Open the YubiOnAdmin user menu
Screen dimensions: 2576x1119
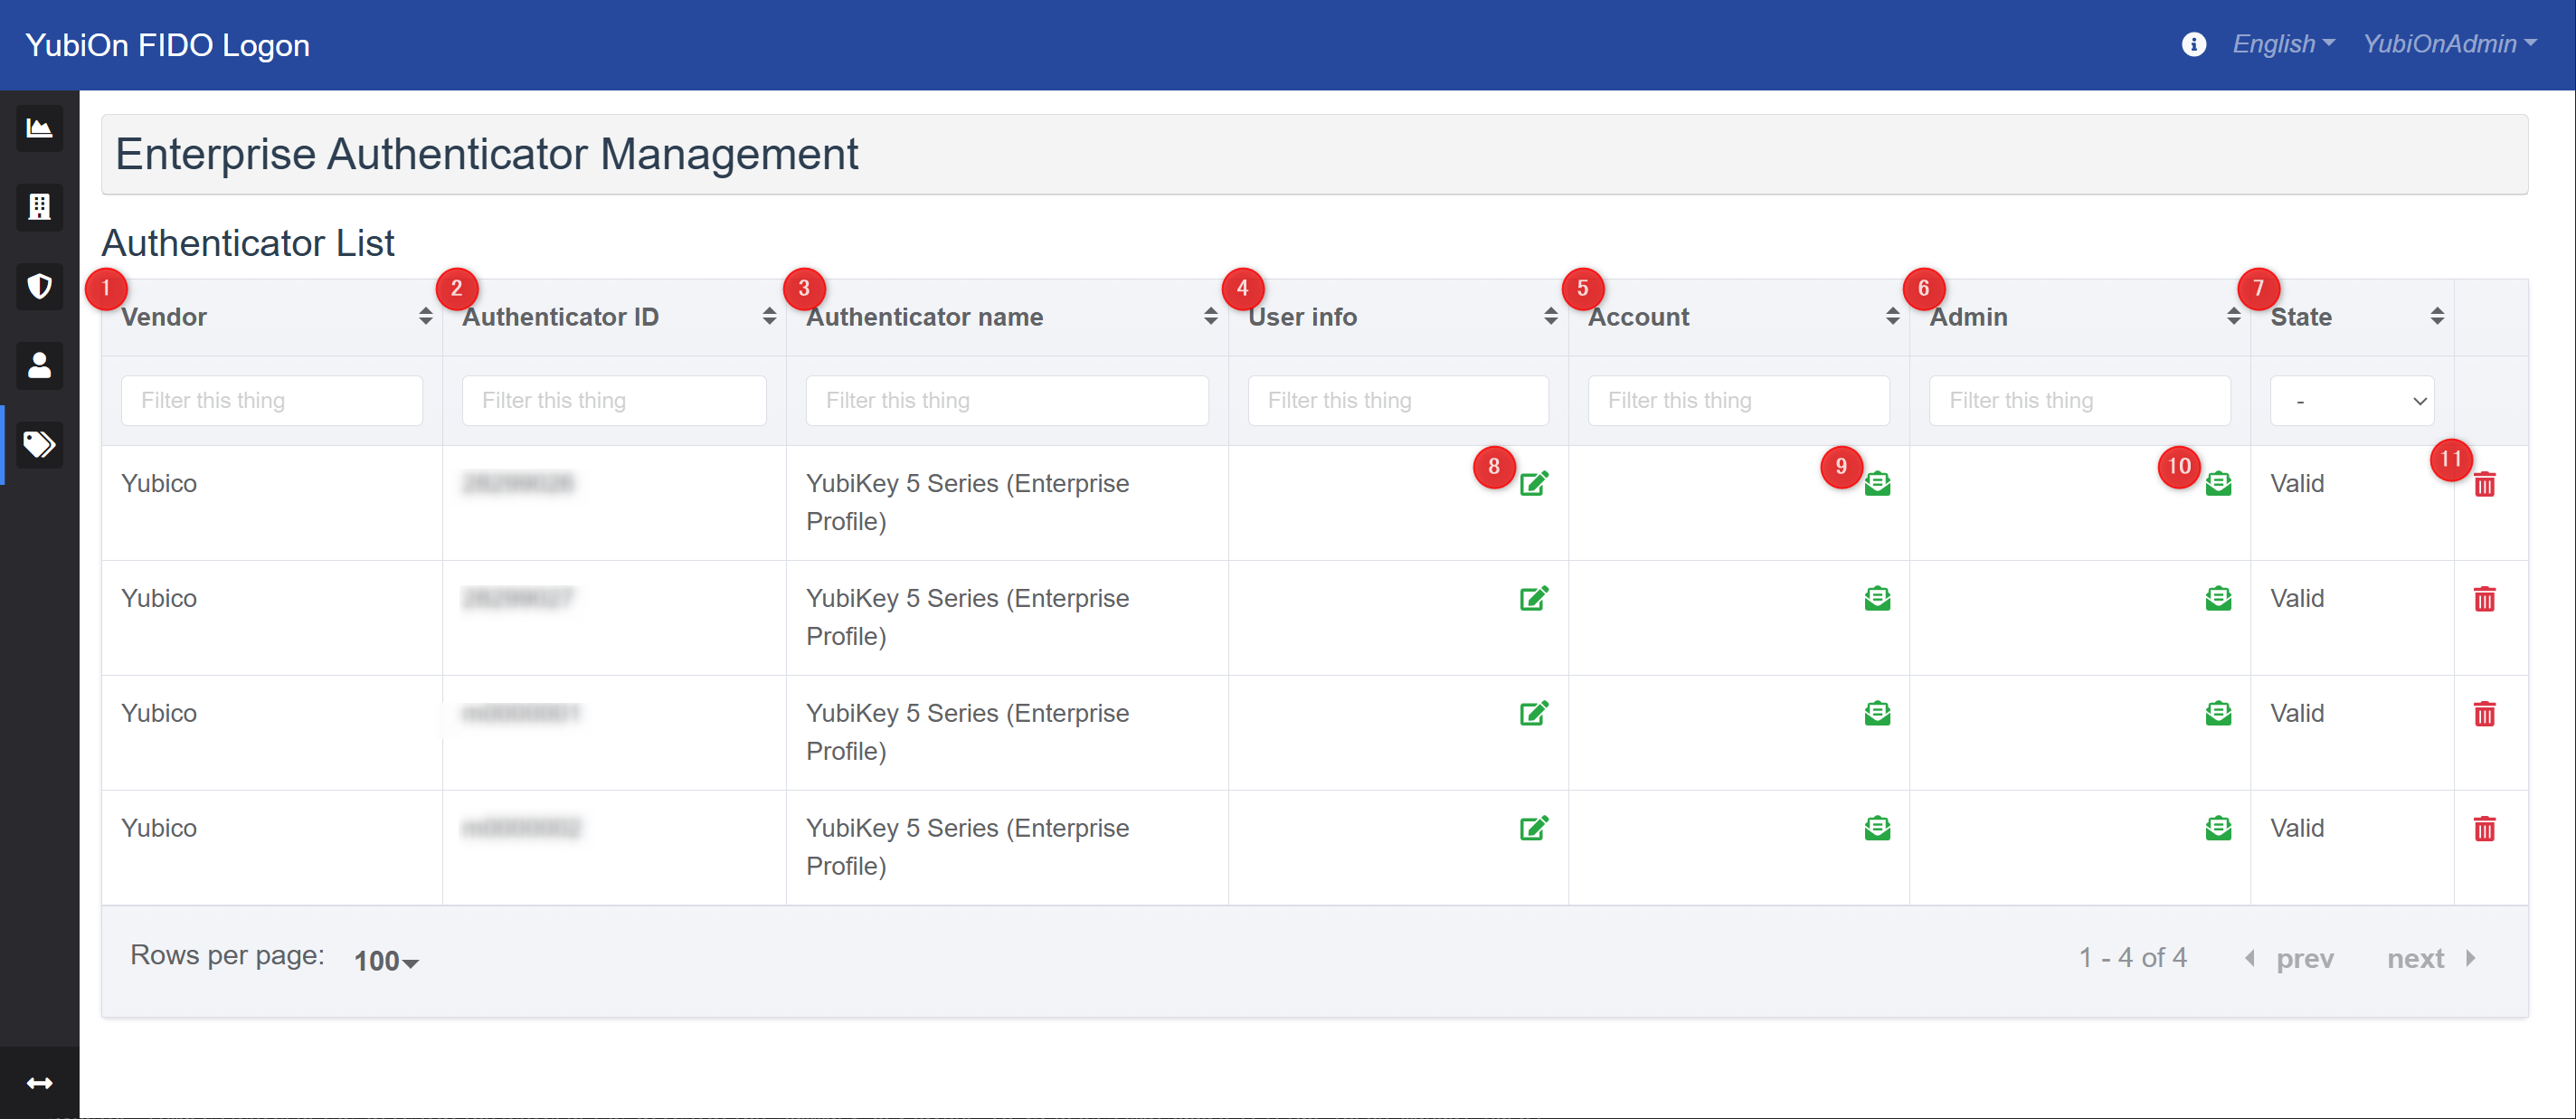click(2449, 44)
